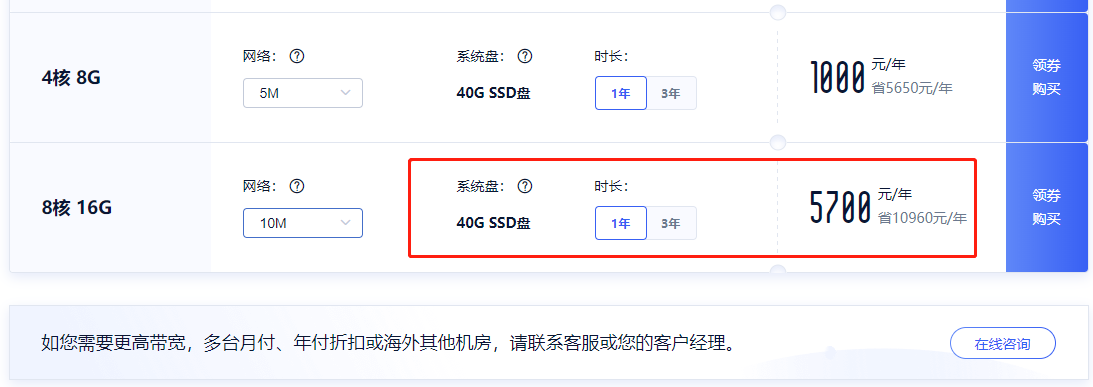Click the 在线咨询 button
This screenshot has height=387, width=1093.
coord(1002,344)
